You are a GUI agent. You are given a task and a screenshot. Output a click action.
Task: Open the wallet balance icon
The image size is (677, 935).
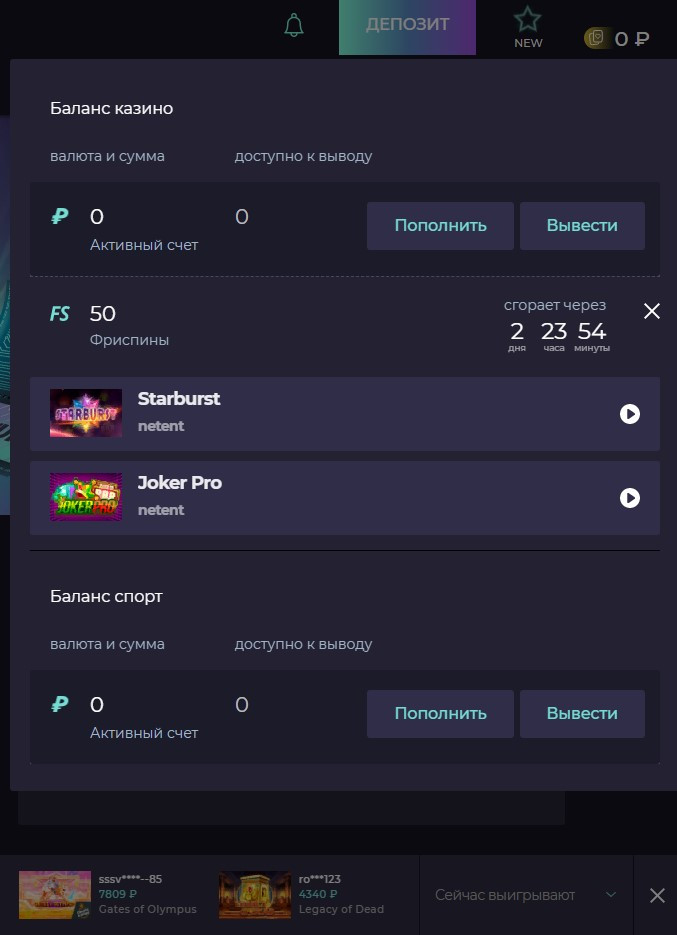[x=596, y=38]
